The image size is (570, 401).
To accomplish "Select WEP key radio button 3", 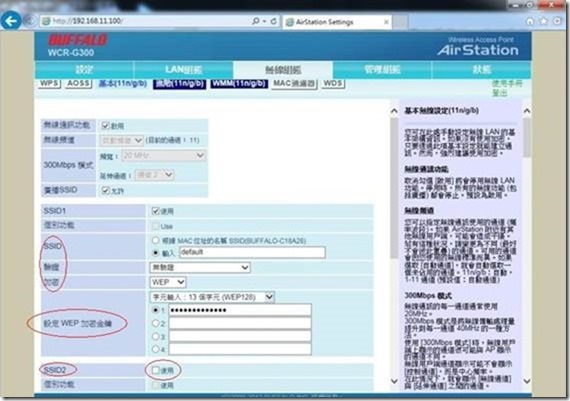I will coord(156,336).
